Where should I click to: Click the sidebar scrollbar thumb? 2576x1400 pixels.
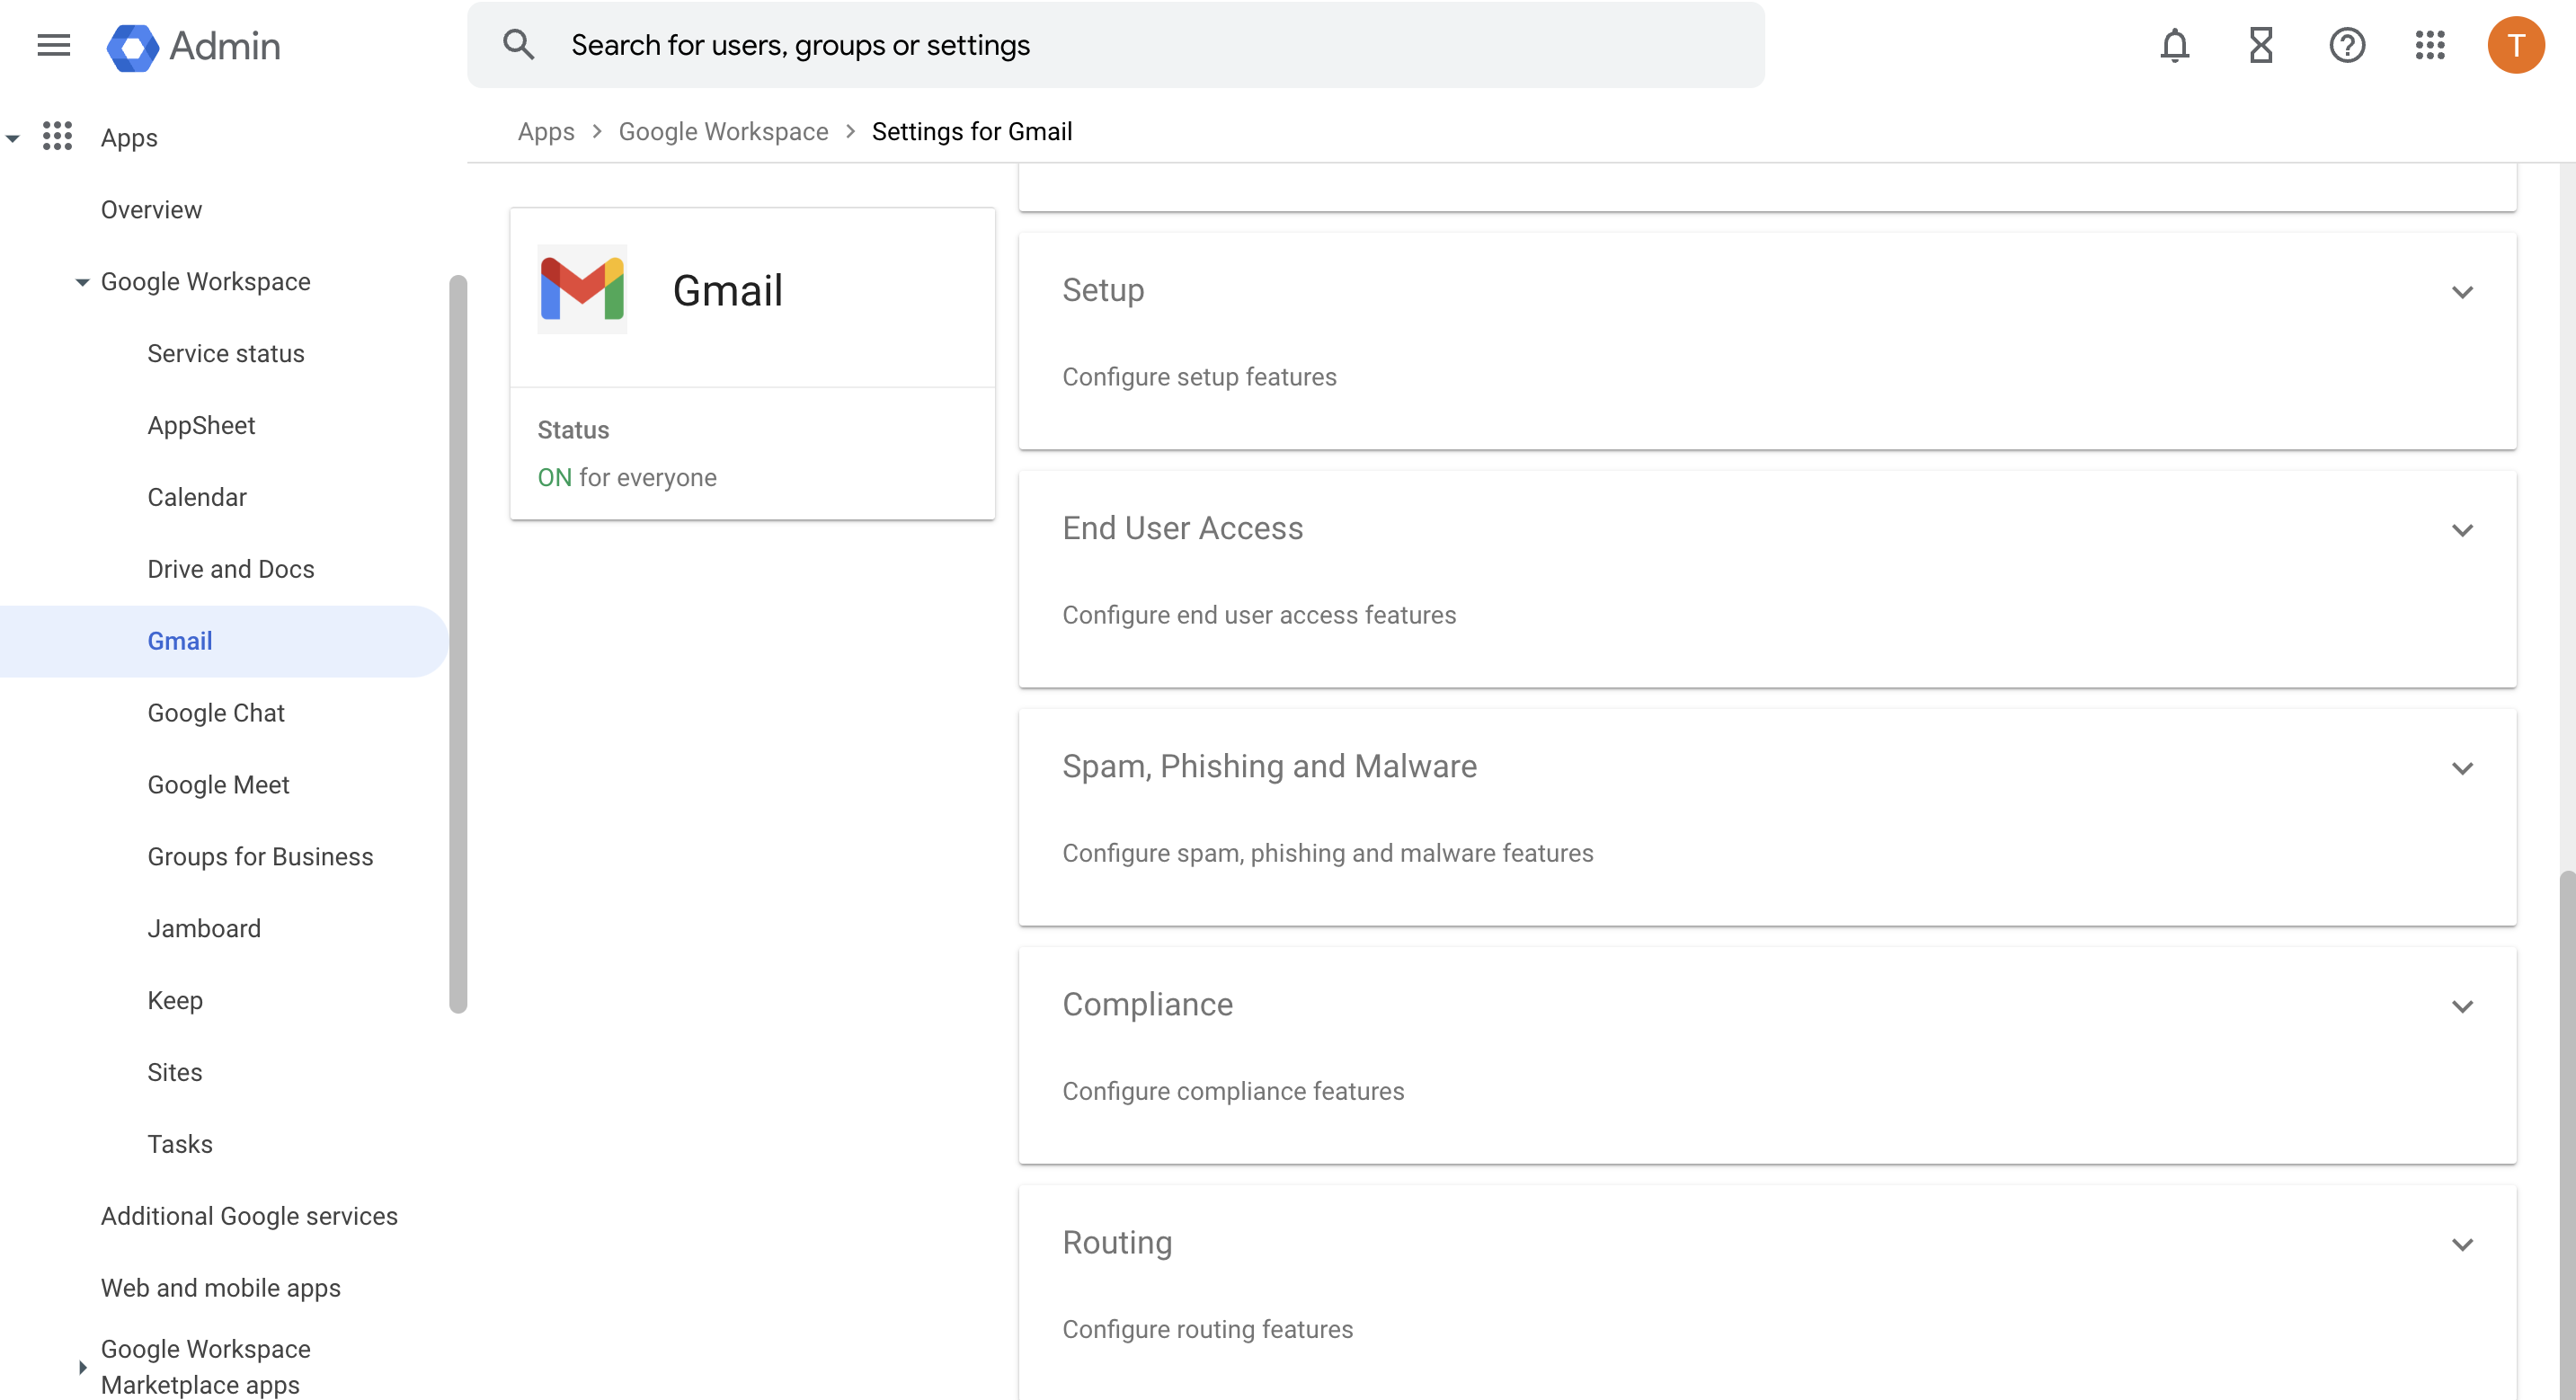(458, 644)
